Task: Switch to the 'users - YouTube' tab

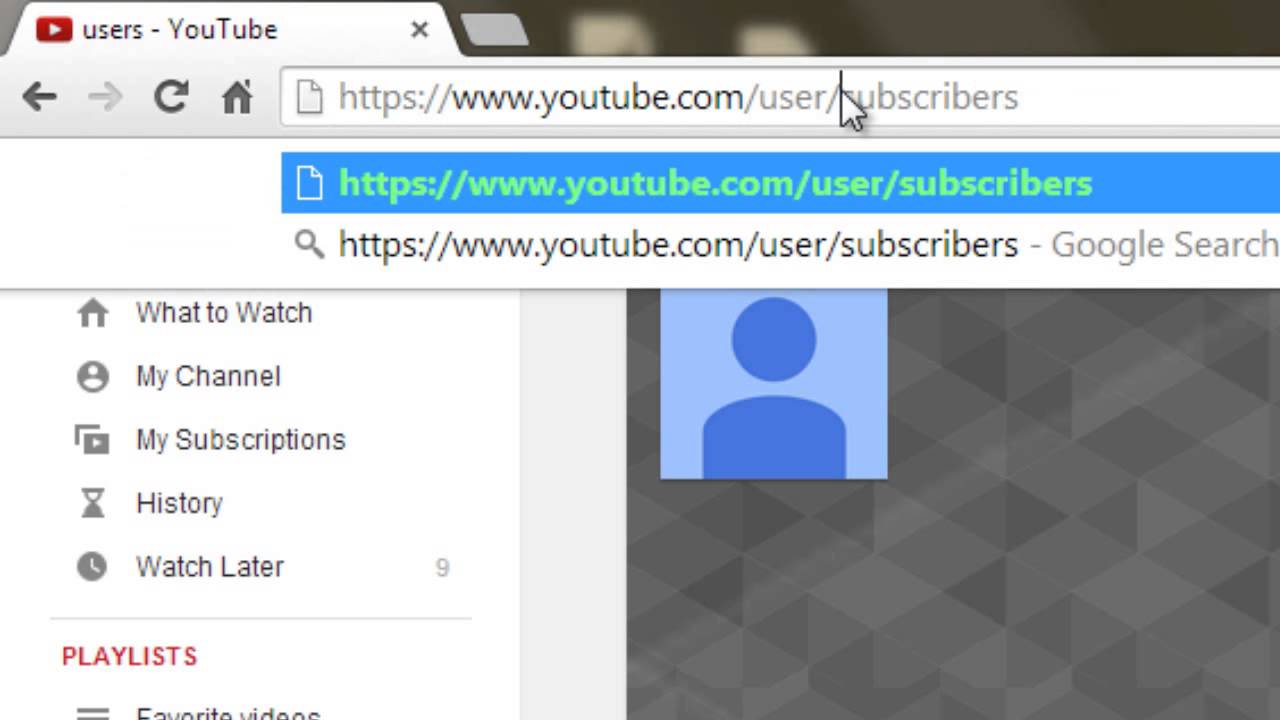Action: pyautogui.click(x=232, y=29)
